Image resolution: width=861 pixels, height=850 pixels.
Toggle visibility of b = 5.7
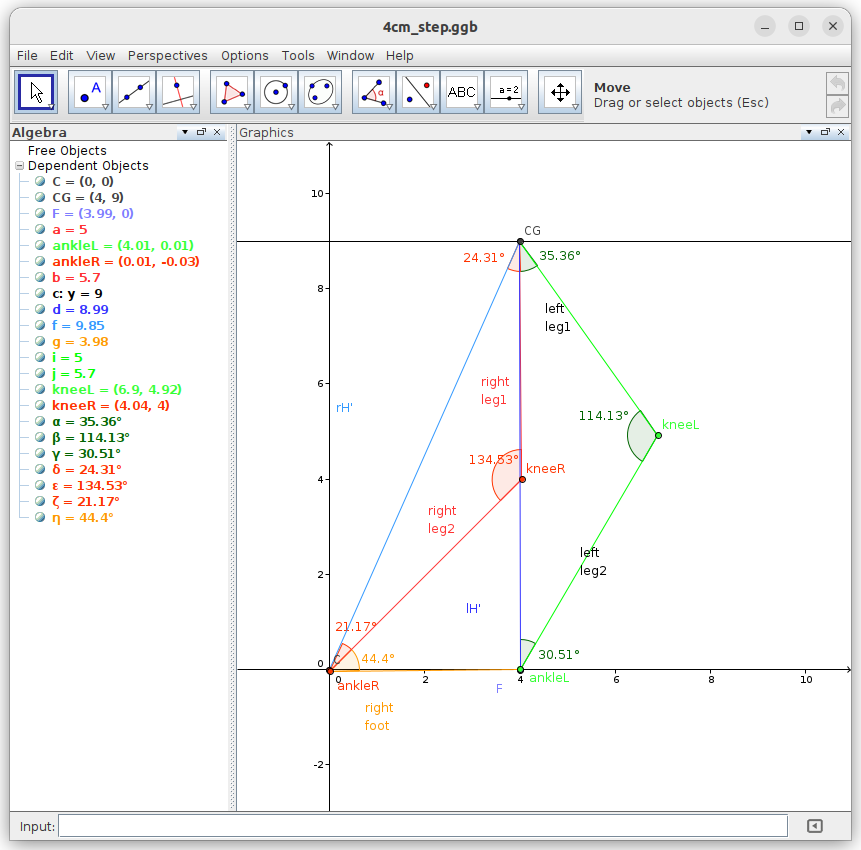pos(40,277)
